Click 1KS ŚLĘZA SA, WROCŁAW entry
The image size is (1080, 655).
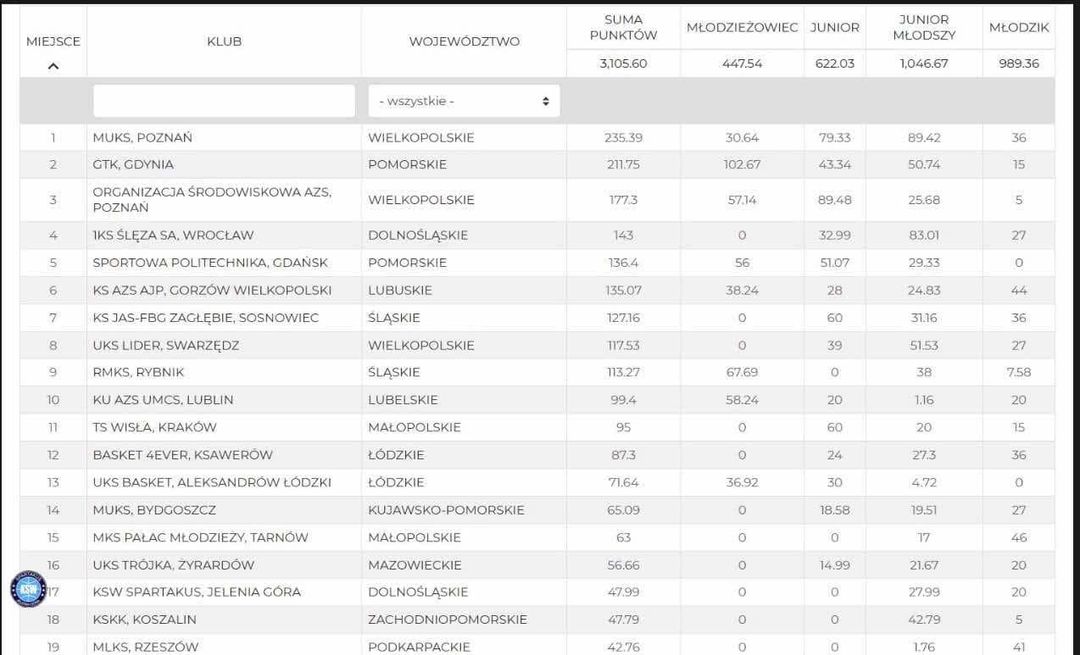tap(173, 236)
